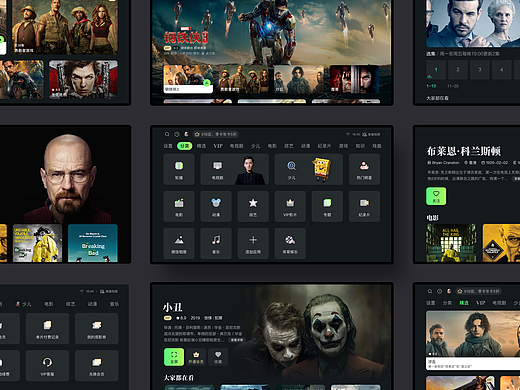Click the 添加应用 plus tile
The height and width of the screenshot is (390, 520).
(253, 243)
